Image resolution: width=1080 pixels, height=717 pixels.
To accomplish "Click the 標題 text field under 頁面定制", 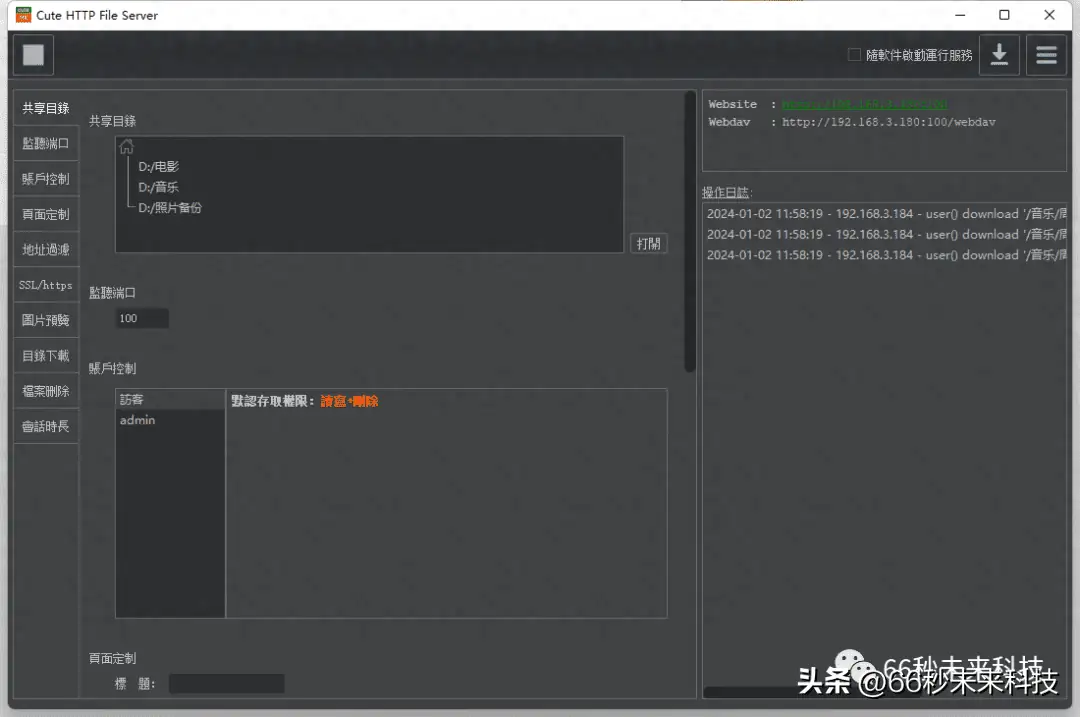I will point(226,683).
